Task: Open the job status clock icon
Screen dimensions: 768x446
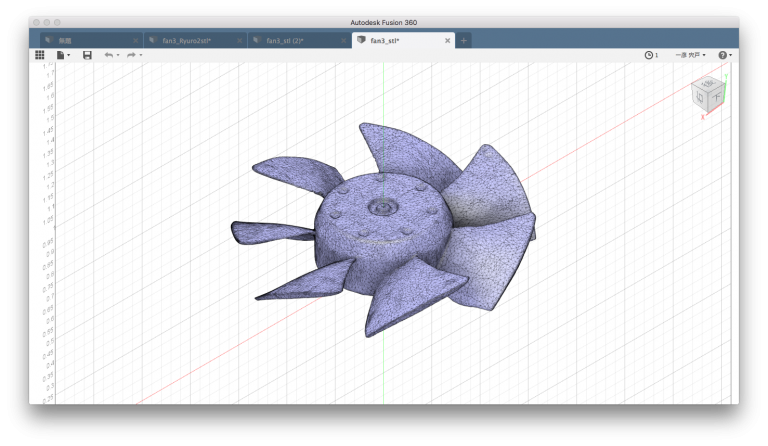Action: click(650, 55)
